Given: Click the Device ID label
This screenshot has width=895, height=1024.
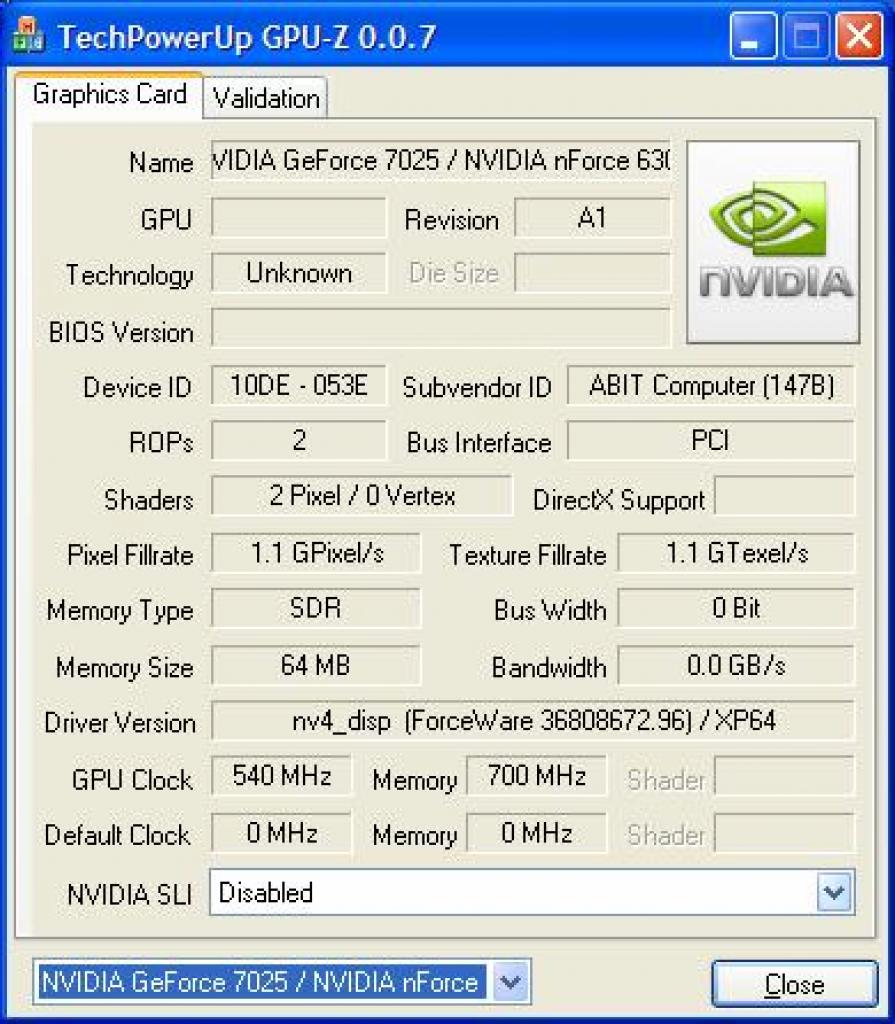Looking at the screenshot, I should coord(137,387).
